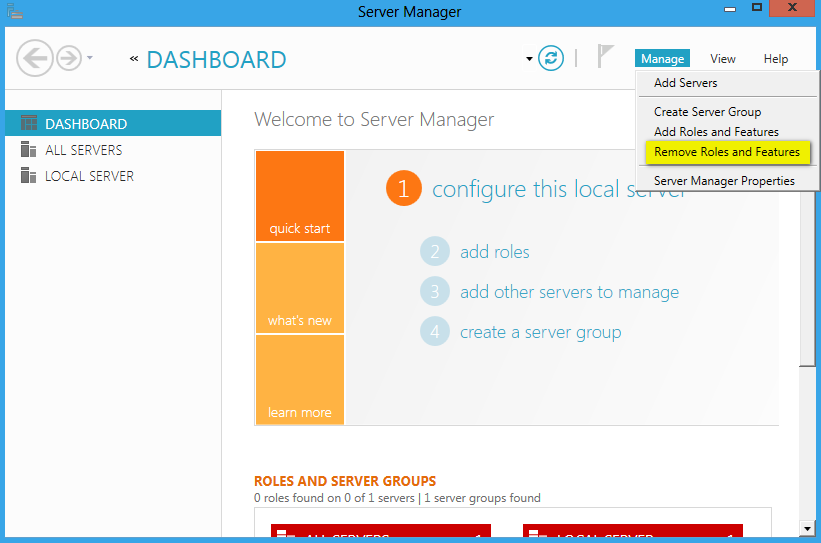
Task: Click the Forward navigation arrow
Action: (x=69, y=58)
